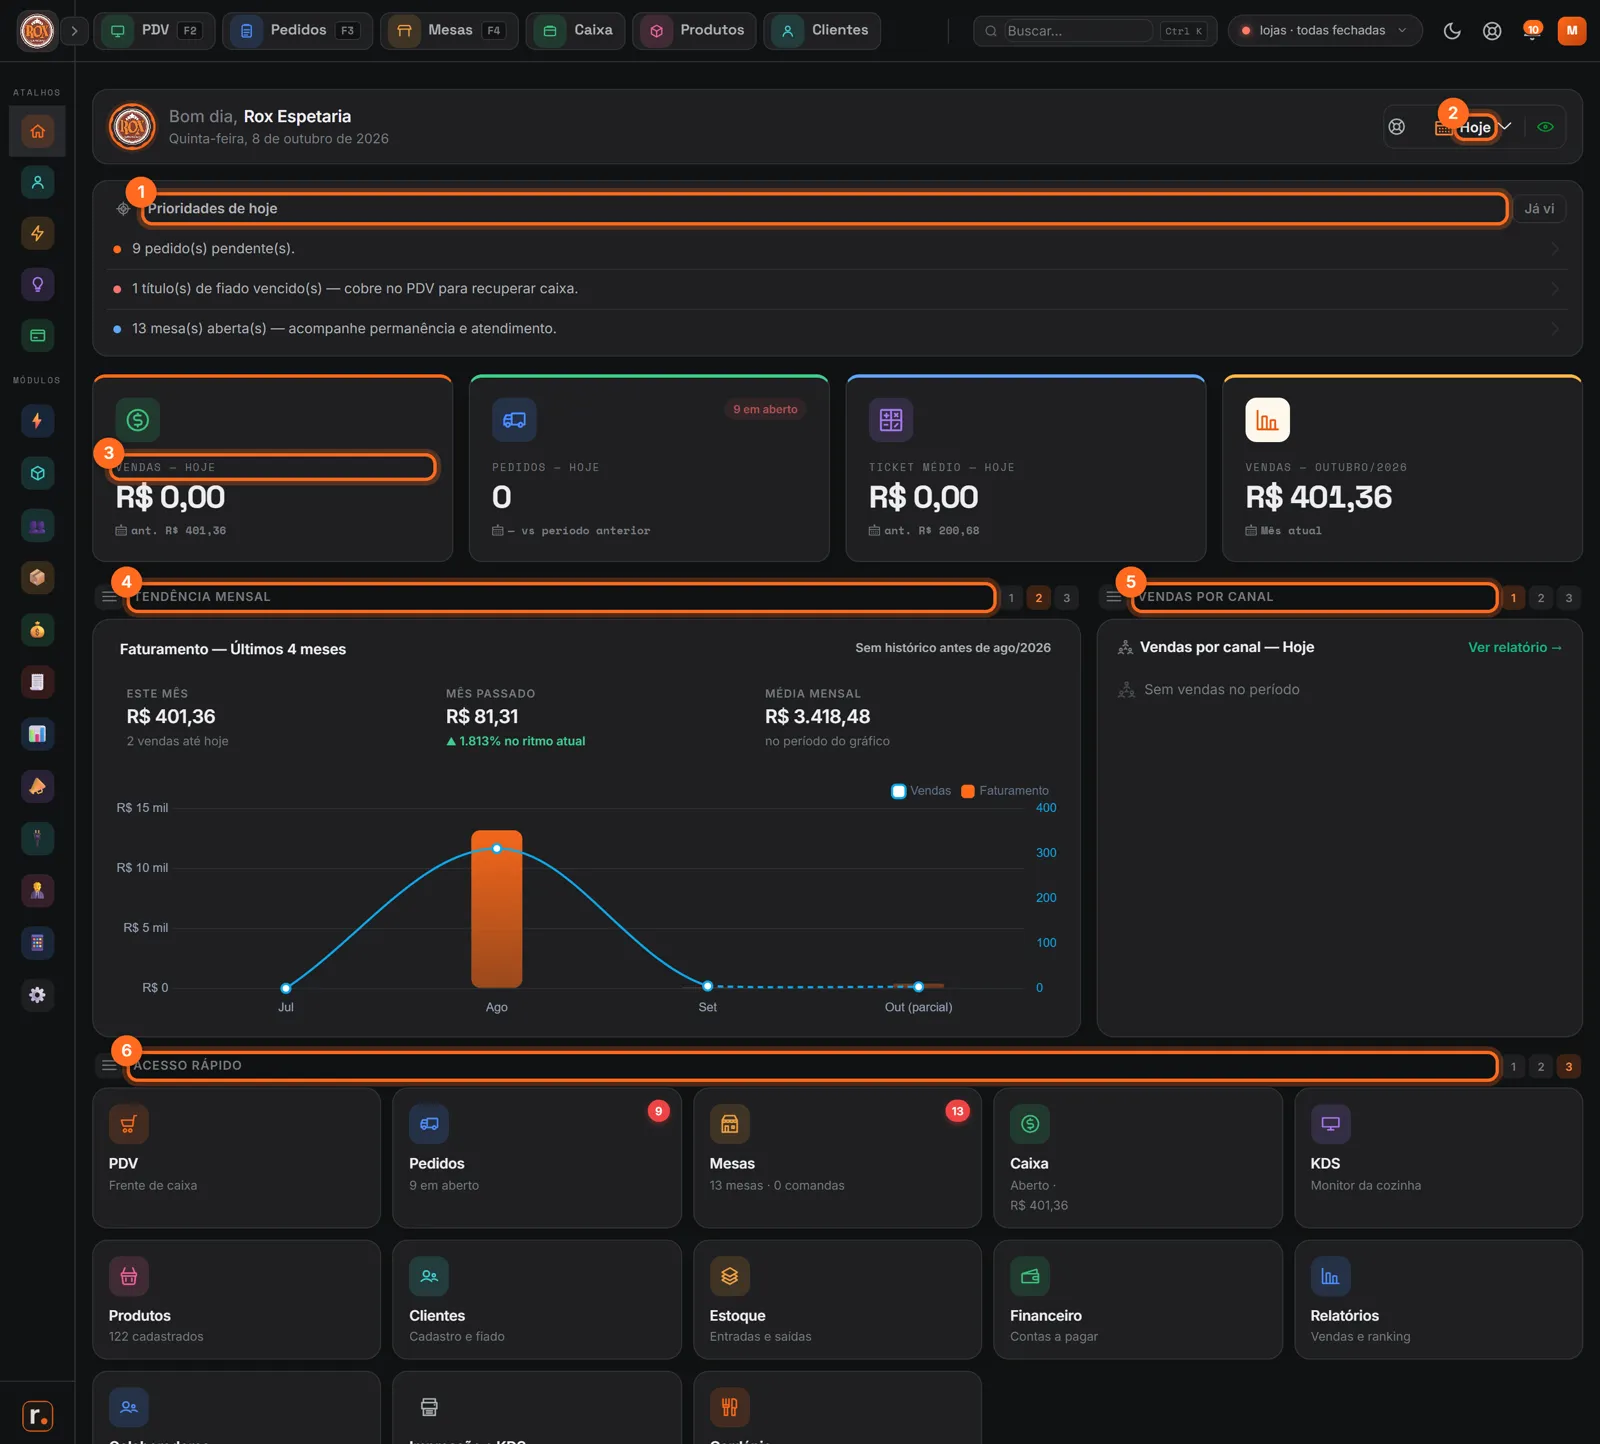Click the person shortcut icon under Atalhos
Viewport: 1600px width, 1444px height.
point(37,182)
